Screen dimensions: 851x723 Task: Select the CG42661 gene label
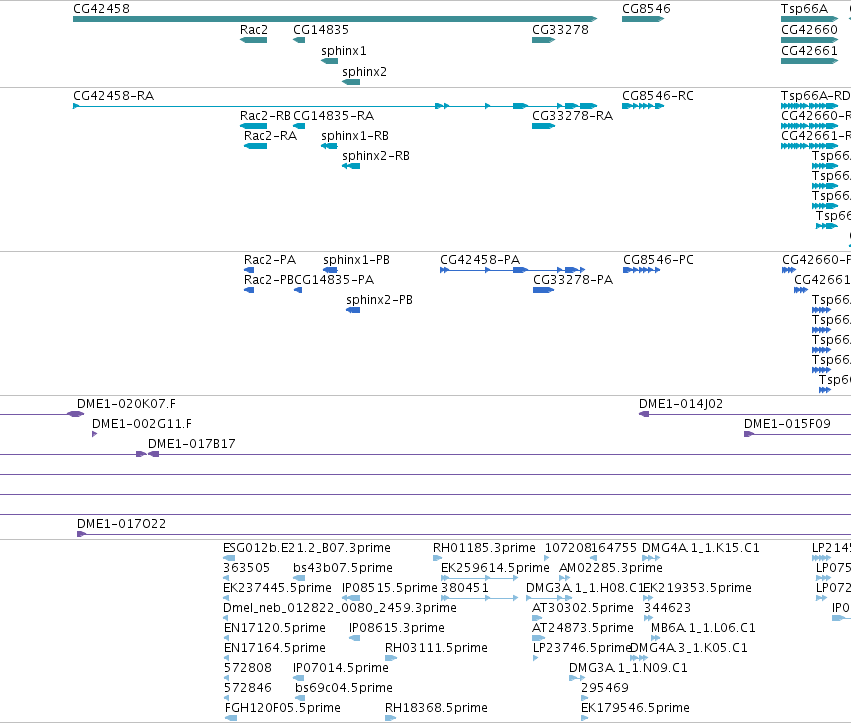point(809,51)
